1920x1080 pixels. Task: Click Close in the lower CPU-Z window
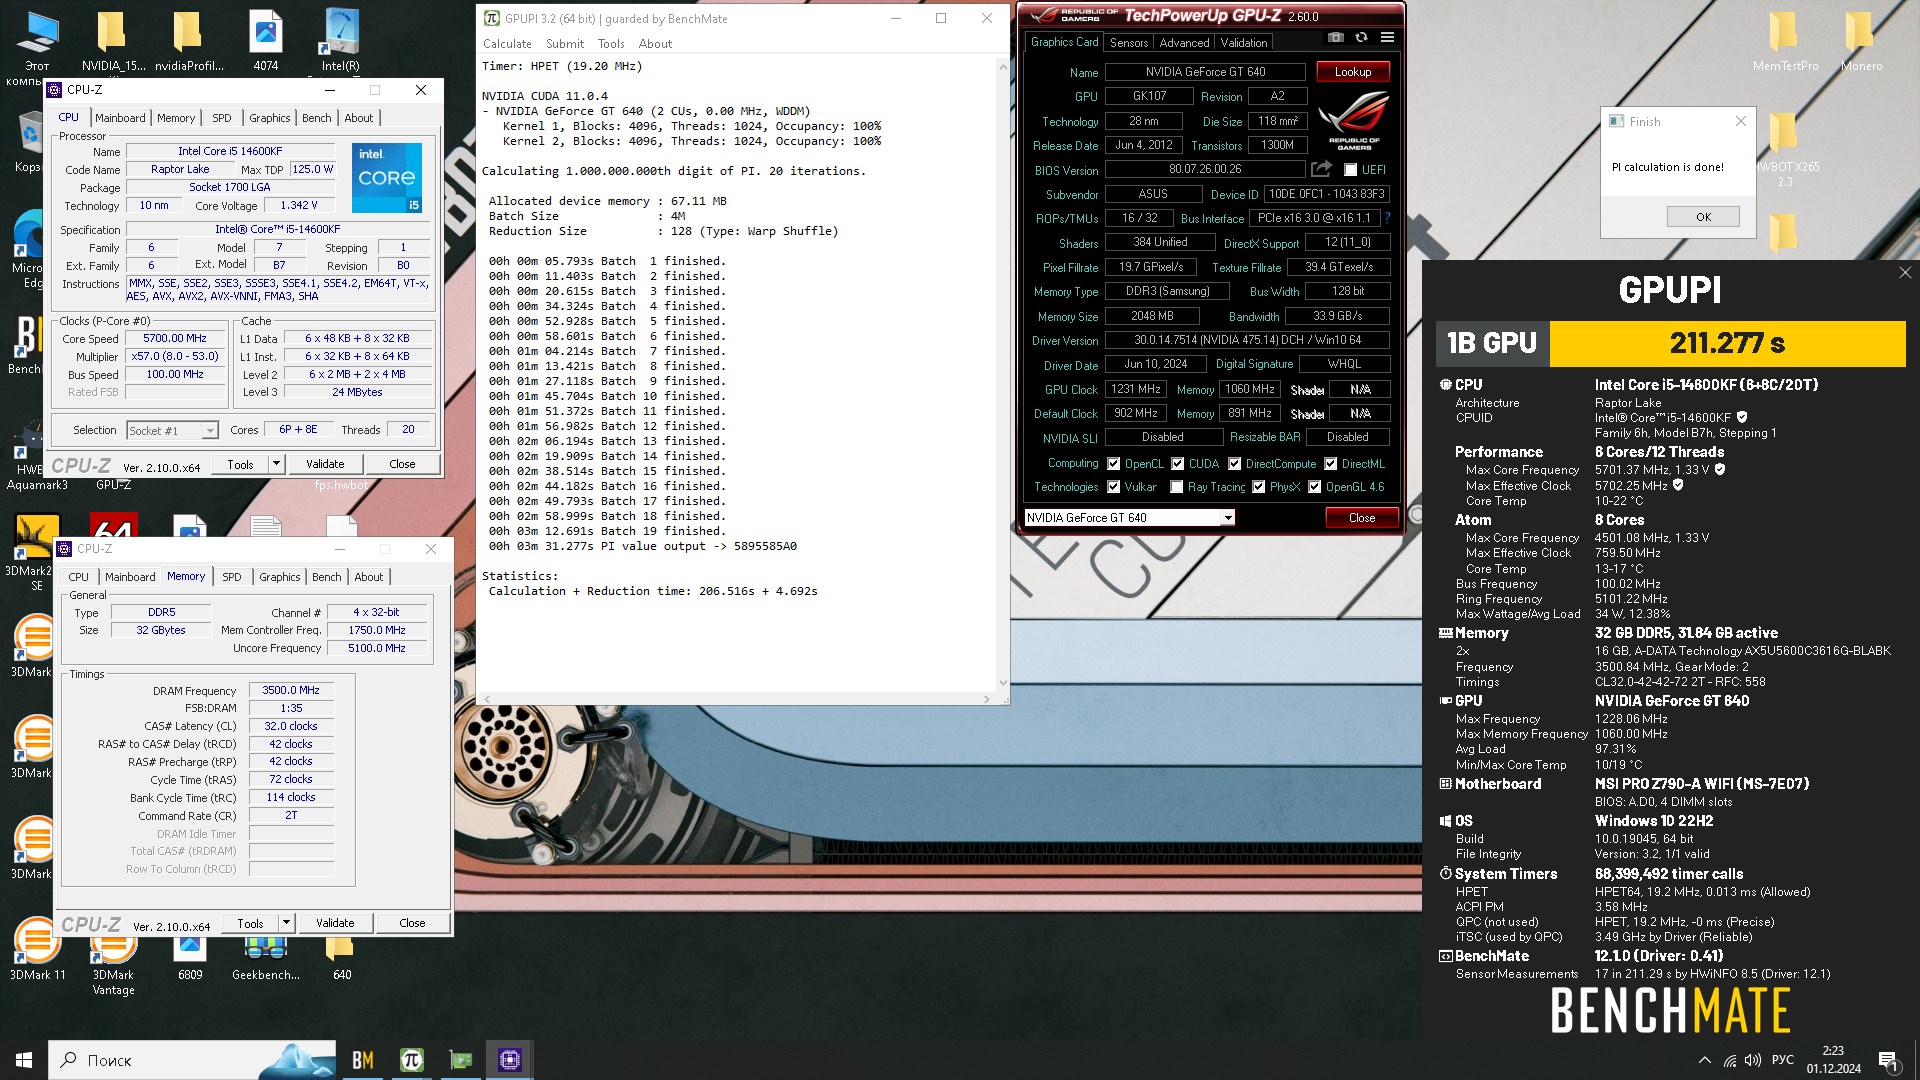click(x=412, y=923)
